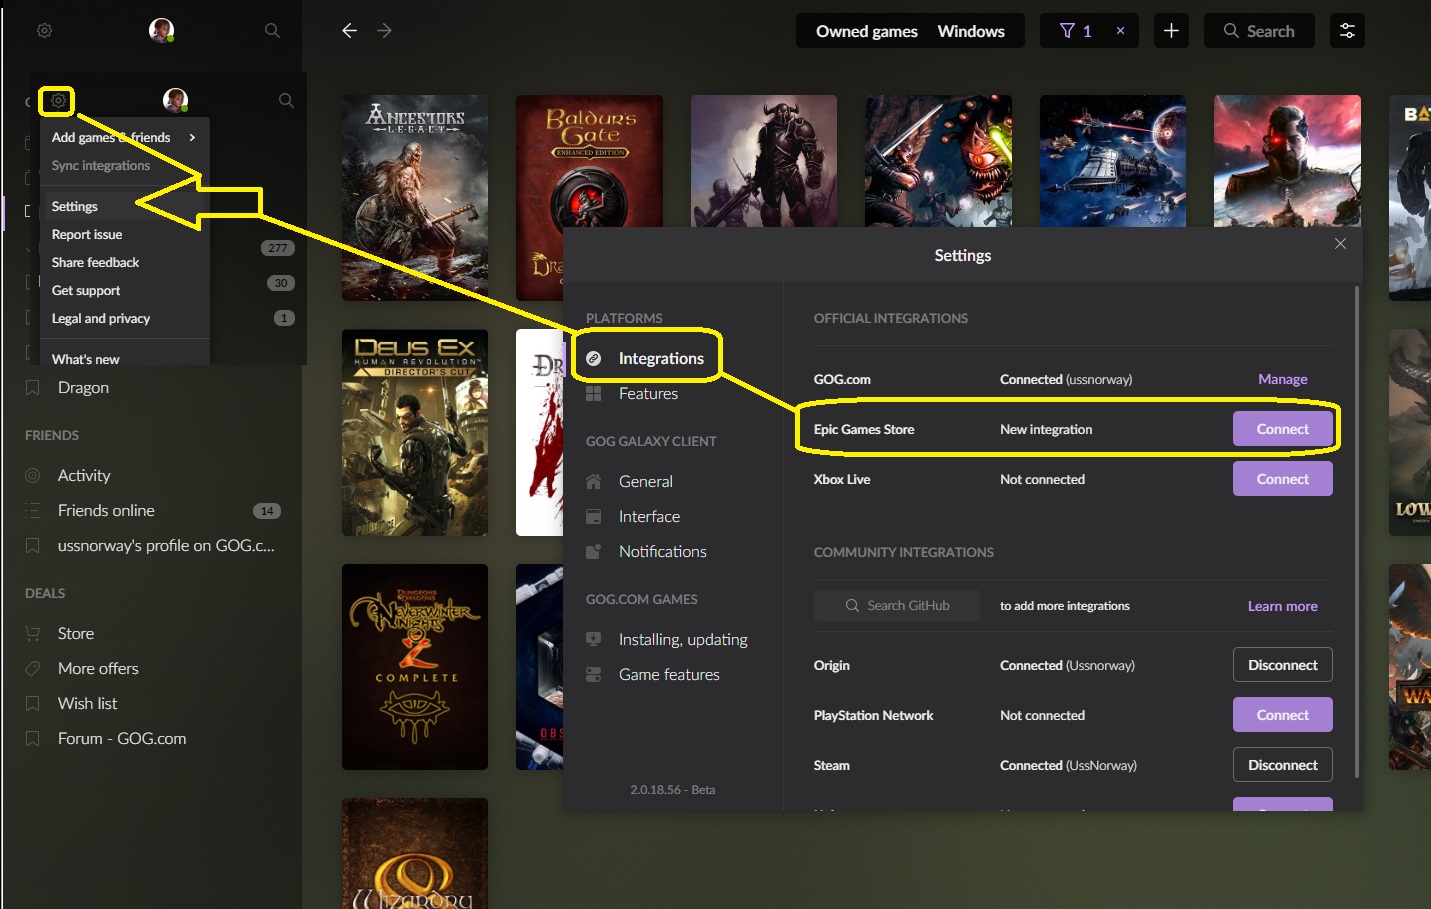Open the Neverwinter Nights 2 Complete cover

(x=415, y=667)
